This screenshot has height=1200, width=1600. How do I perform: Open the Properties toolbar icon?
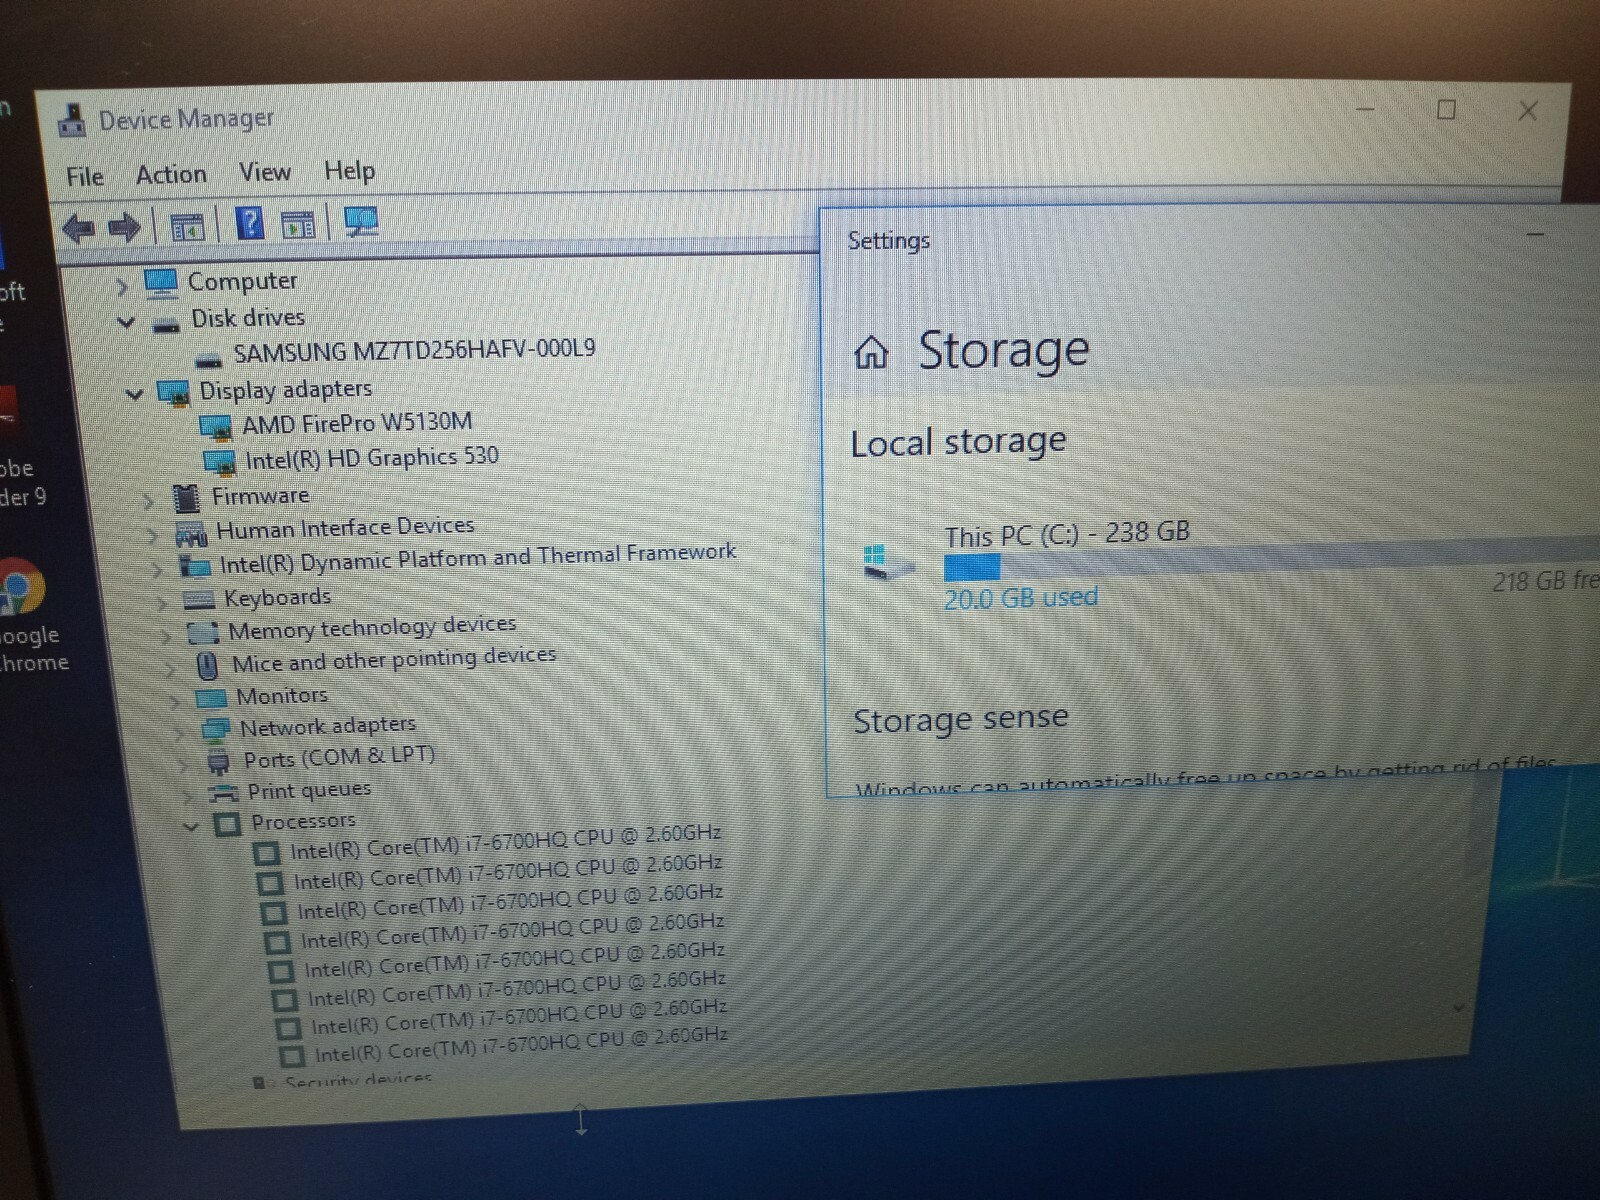click(187, 227)
